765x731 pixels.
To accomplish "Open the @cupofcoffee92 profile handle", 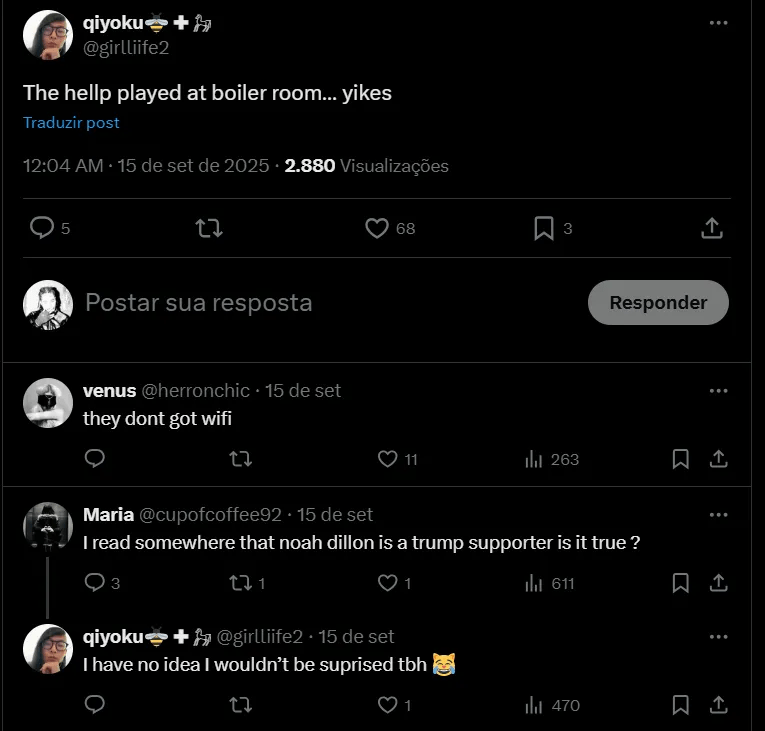I will (210, 515).
